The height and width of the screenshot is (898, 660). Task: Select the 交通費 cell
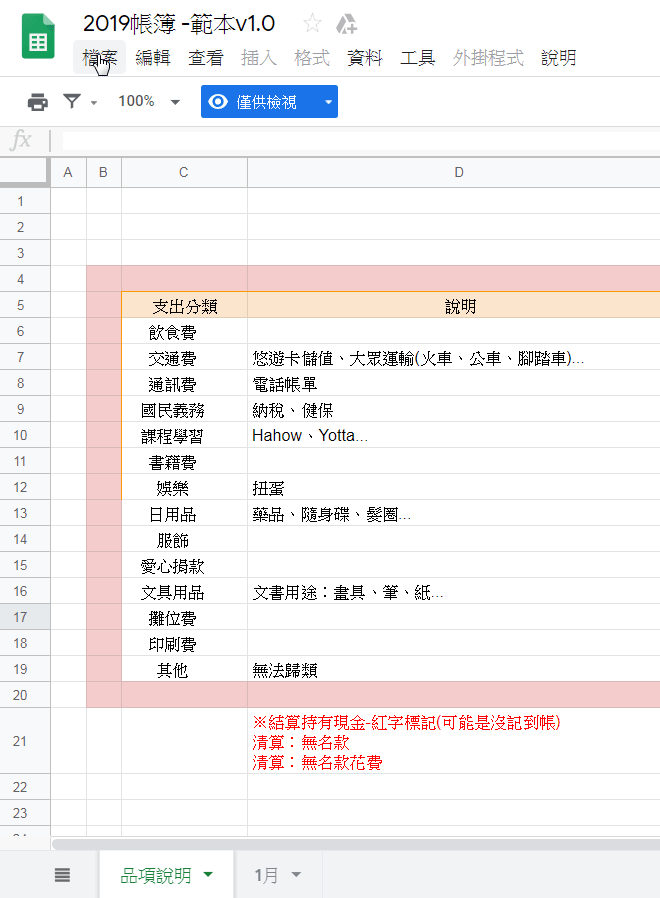click(x=184, y=357)
